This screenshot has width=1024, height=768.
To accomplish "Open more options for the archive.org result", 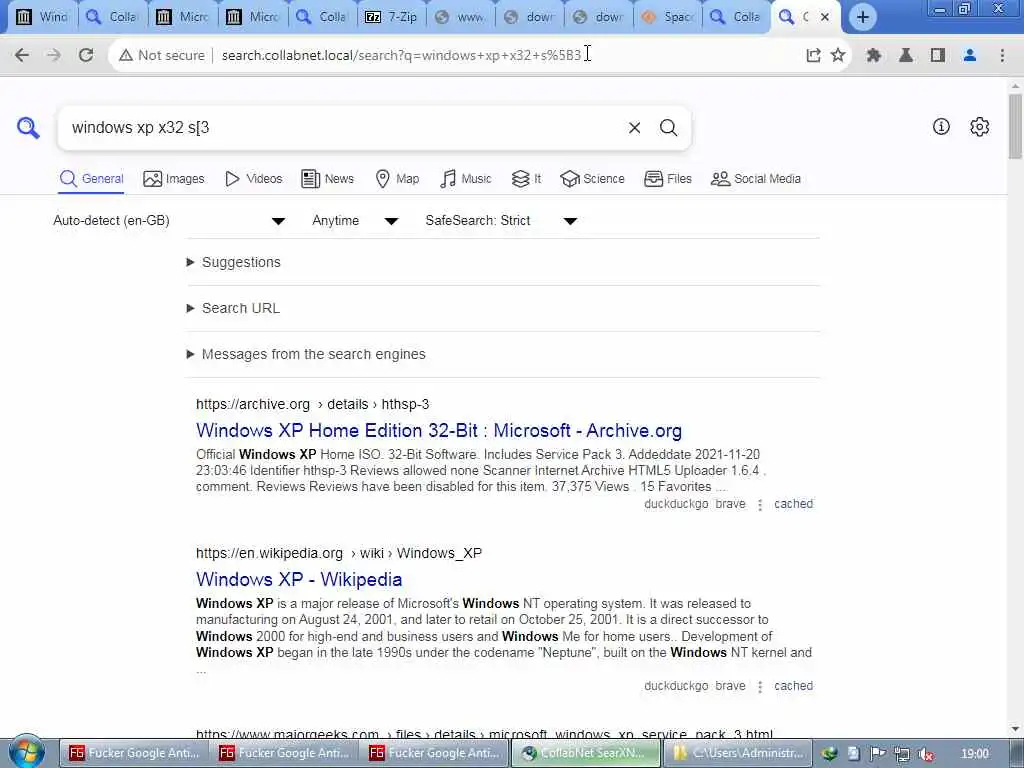I will coord(760,505).
